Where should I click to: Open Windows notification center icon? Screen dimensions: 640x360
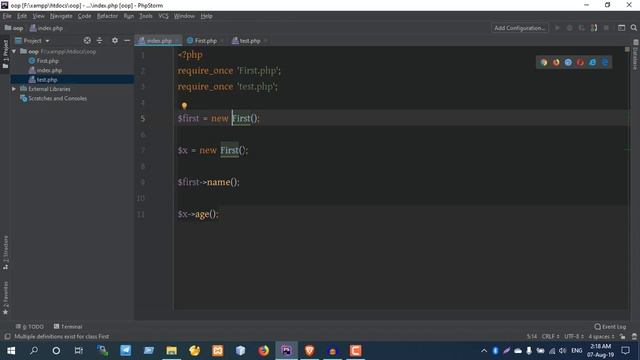tap(626, 351)
